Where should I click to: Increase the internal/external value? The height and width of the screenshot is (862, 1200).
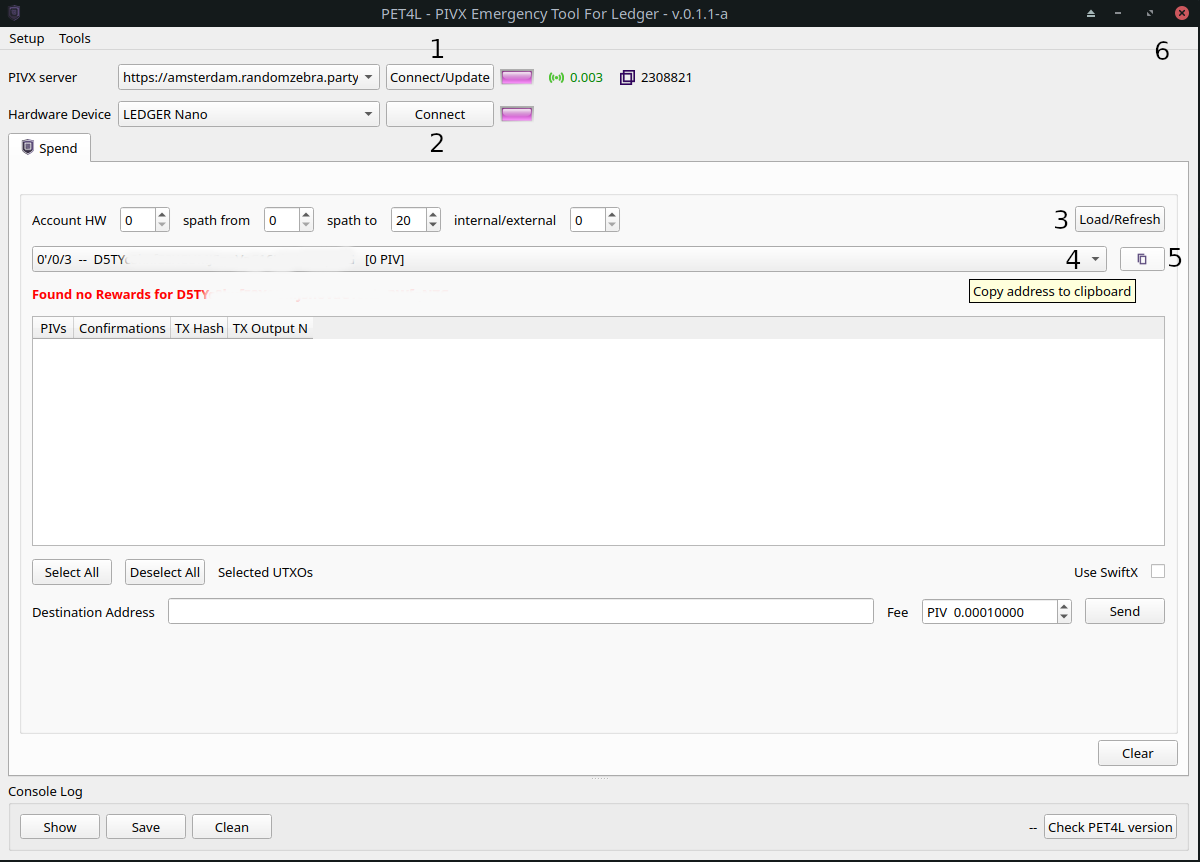[612, 214]
